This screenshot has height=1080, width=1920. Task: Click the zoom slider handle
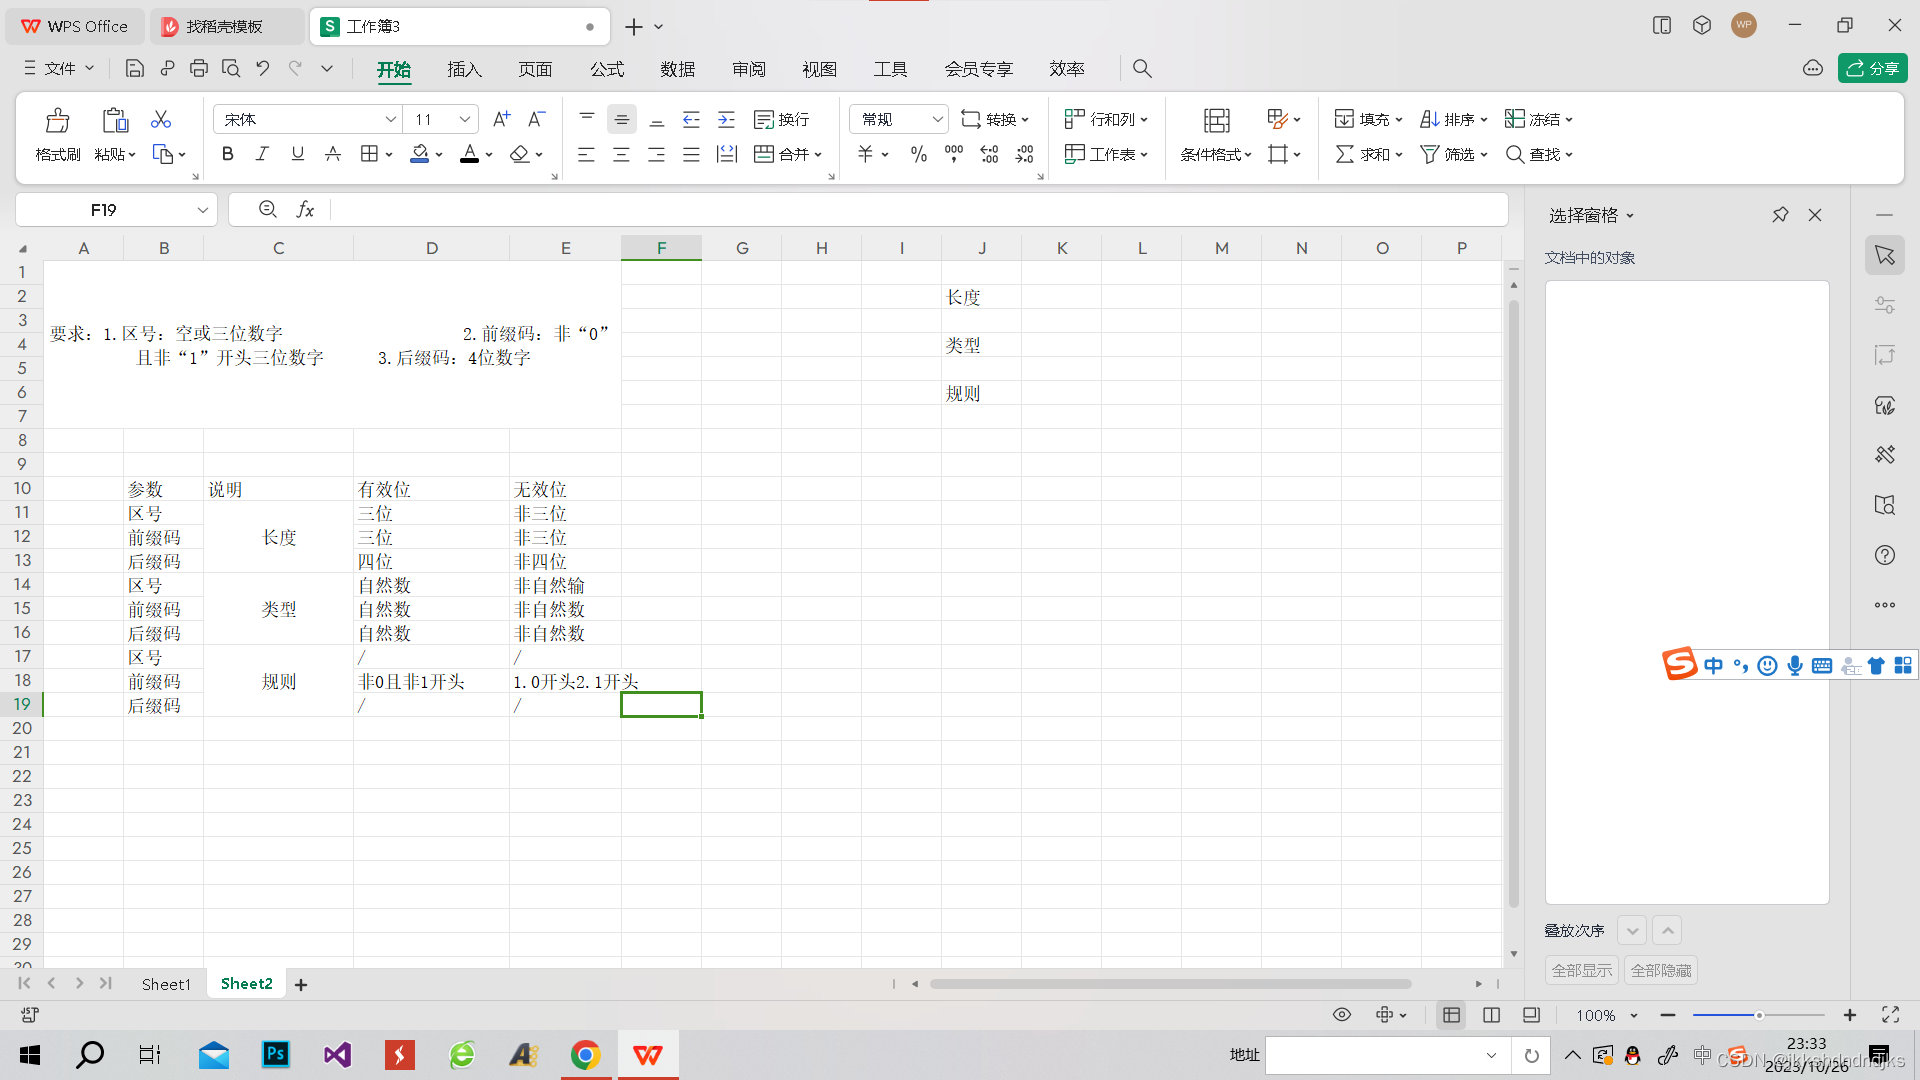pos(1759,1015)
